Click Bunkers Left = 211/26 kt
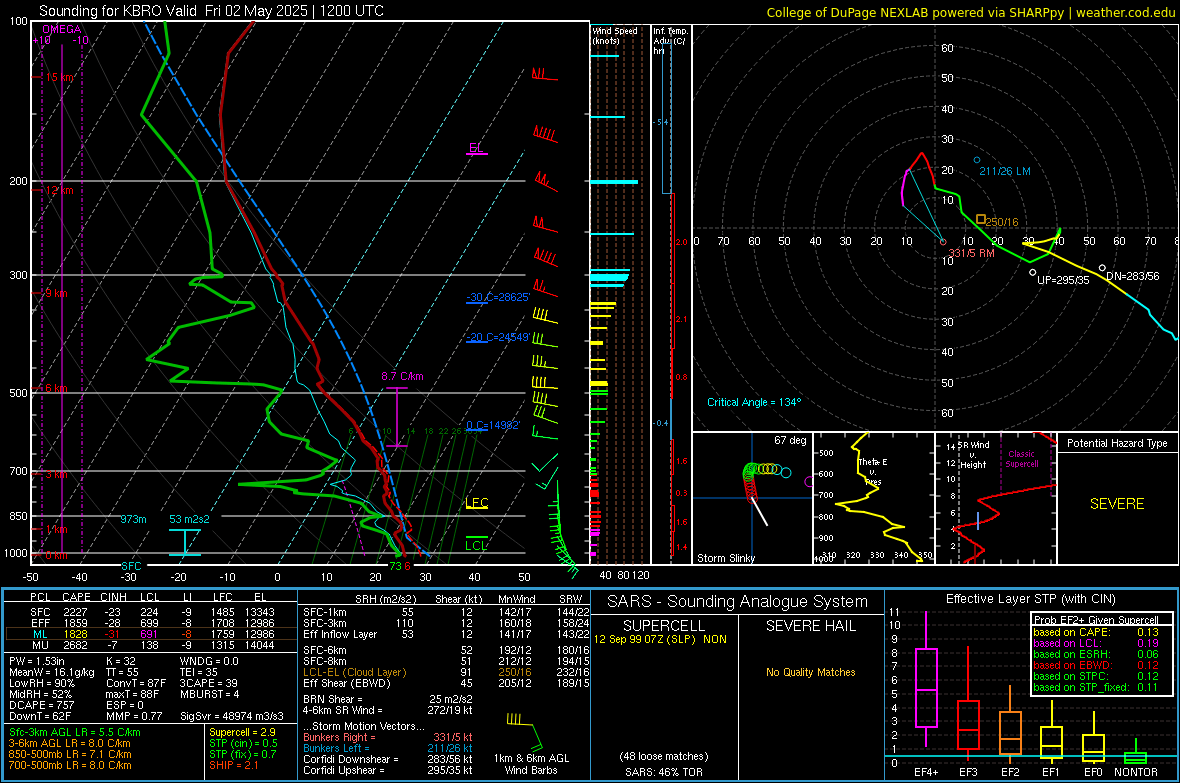1180x783 pixels. point(388,748)
